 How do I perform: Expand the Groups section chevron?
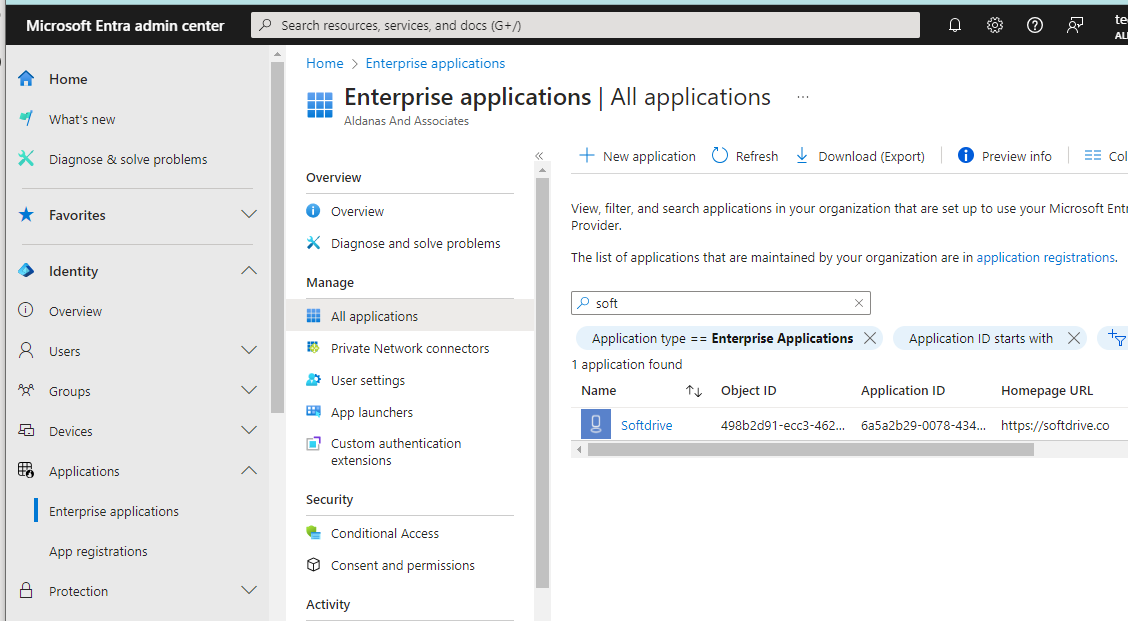pyautogui.click(x=249, y=390)
